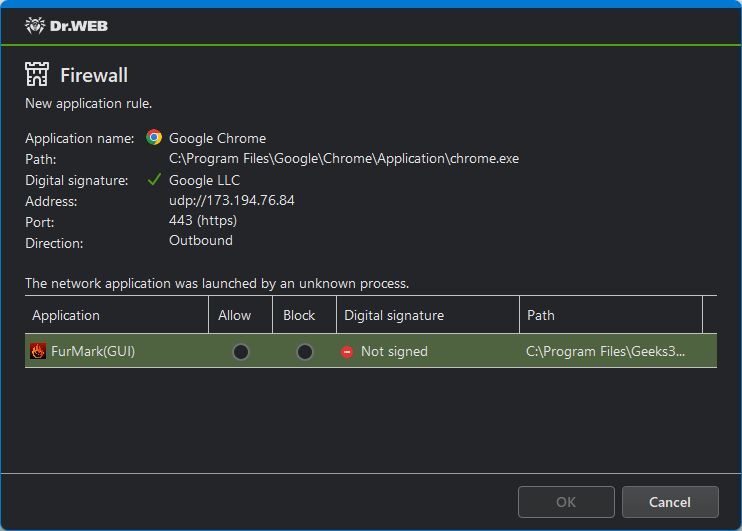Click the Application name: label
Screen dimensions: 742x531
coord(80,138)
